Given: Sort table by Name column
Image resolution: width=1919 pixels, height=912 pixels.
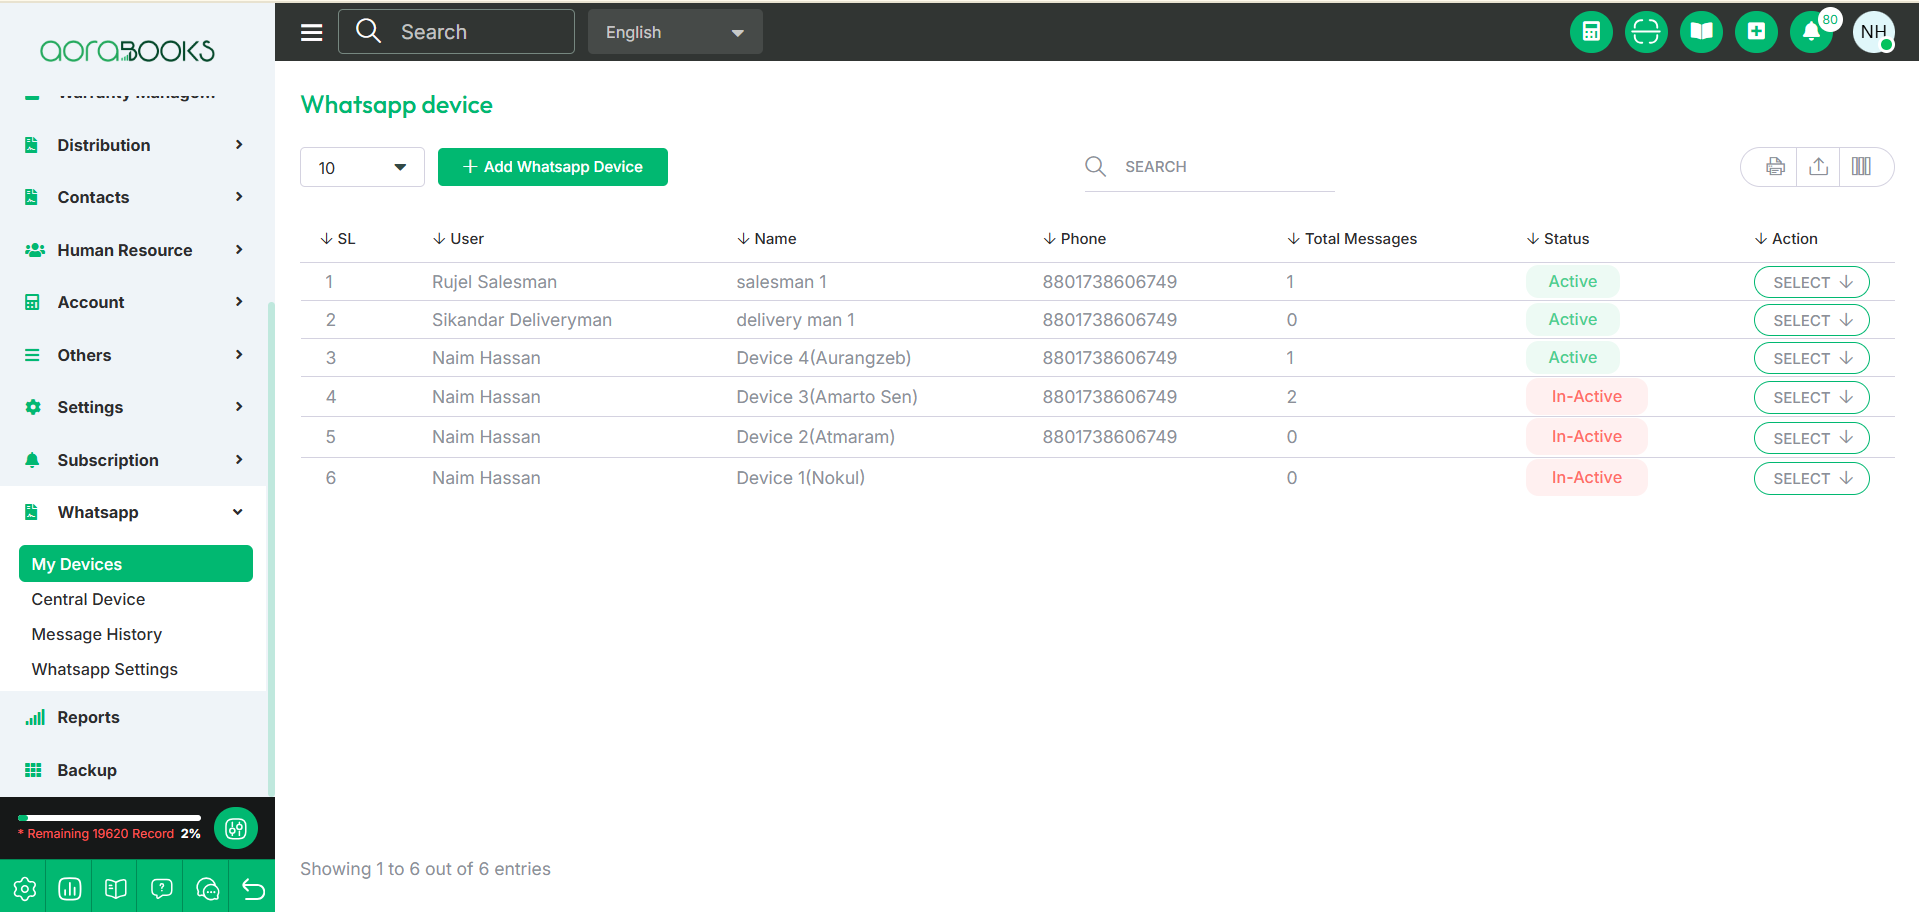Looking at the screenshot, I should [x=767, y=238].
